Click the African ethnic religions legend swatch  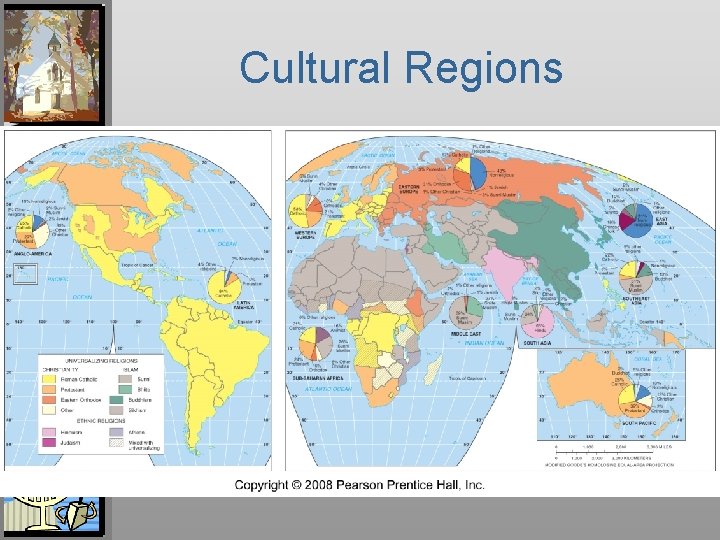point(116,432)
